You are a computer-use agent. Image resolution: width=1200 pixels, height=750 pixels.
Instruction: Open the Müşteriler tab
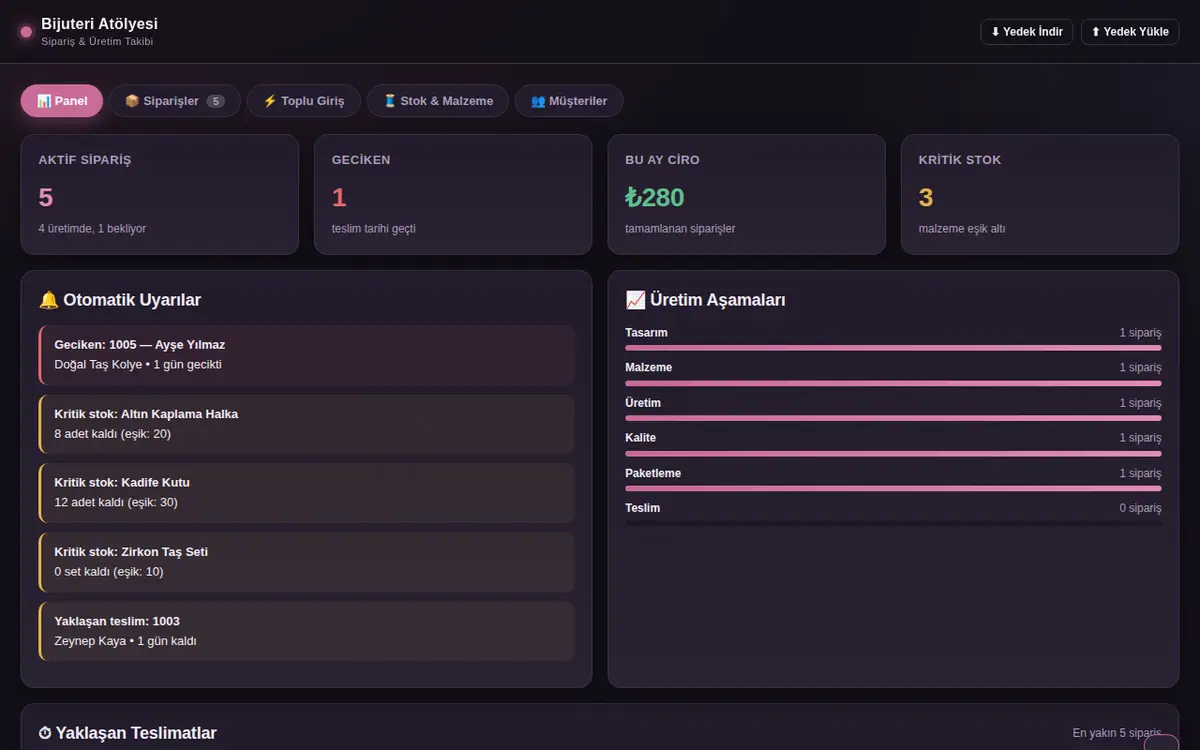[x=569, y=101]
